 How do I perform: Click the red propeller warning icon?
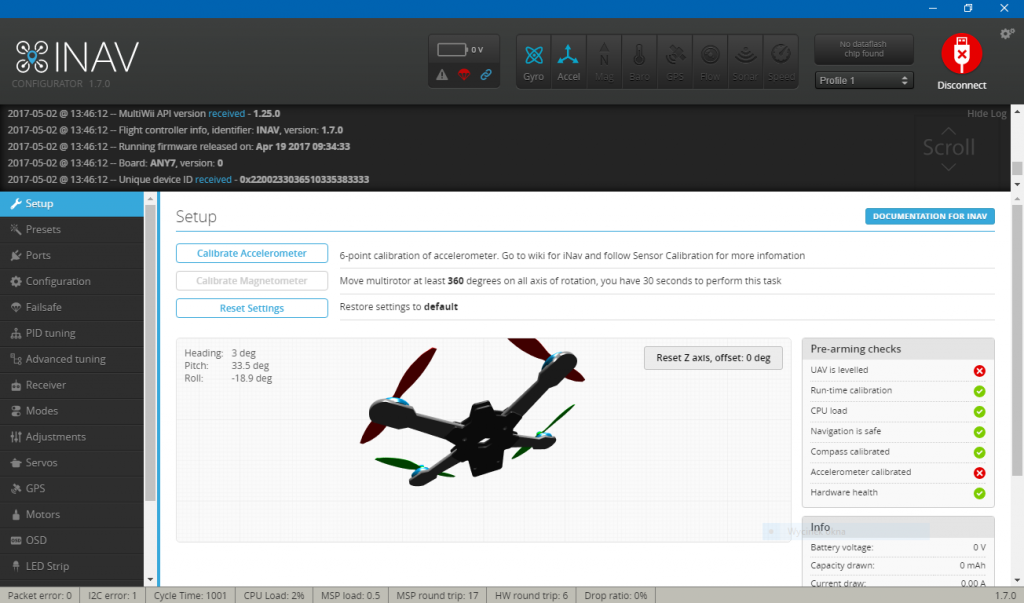464,74
